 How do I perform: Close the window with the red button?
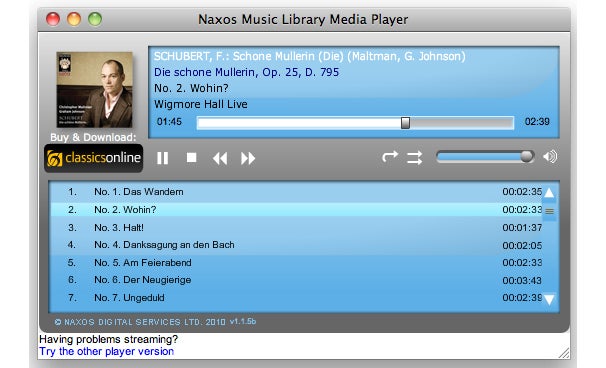[x=53, y=19]
